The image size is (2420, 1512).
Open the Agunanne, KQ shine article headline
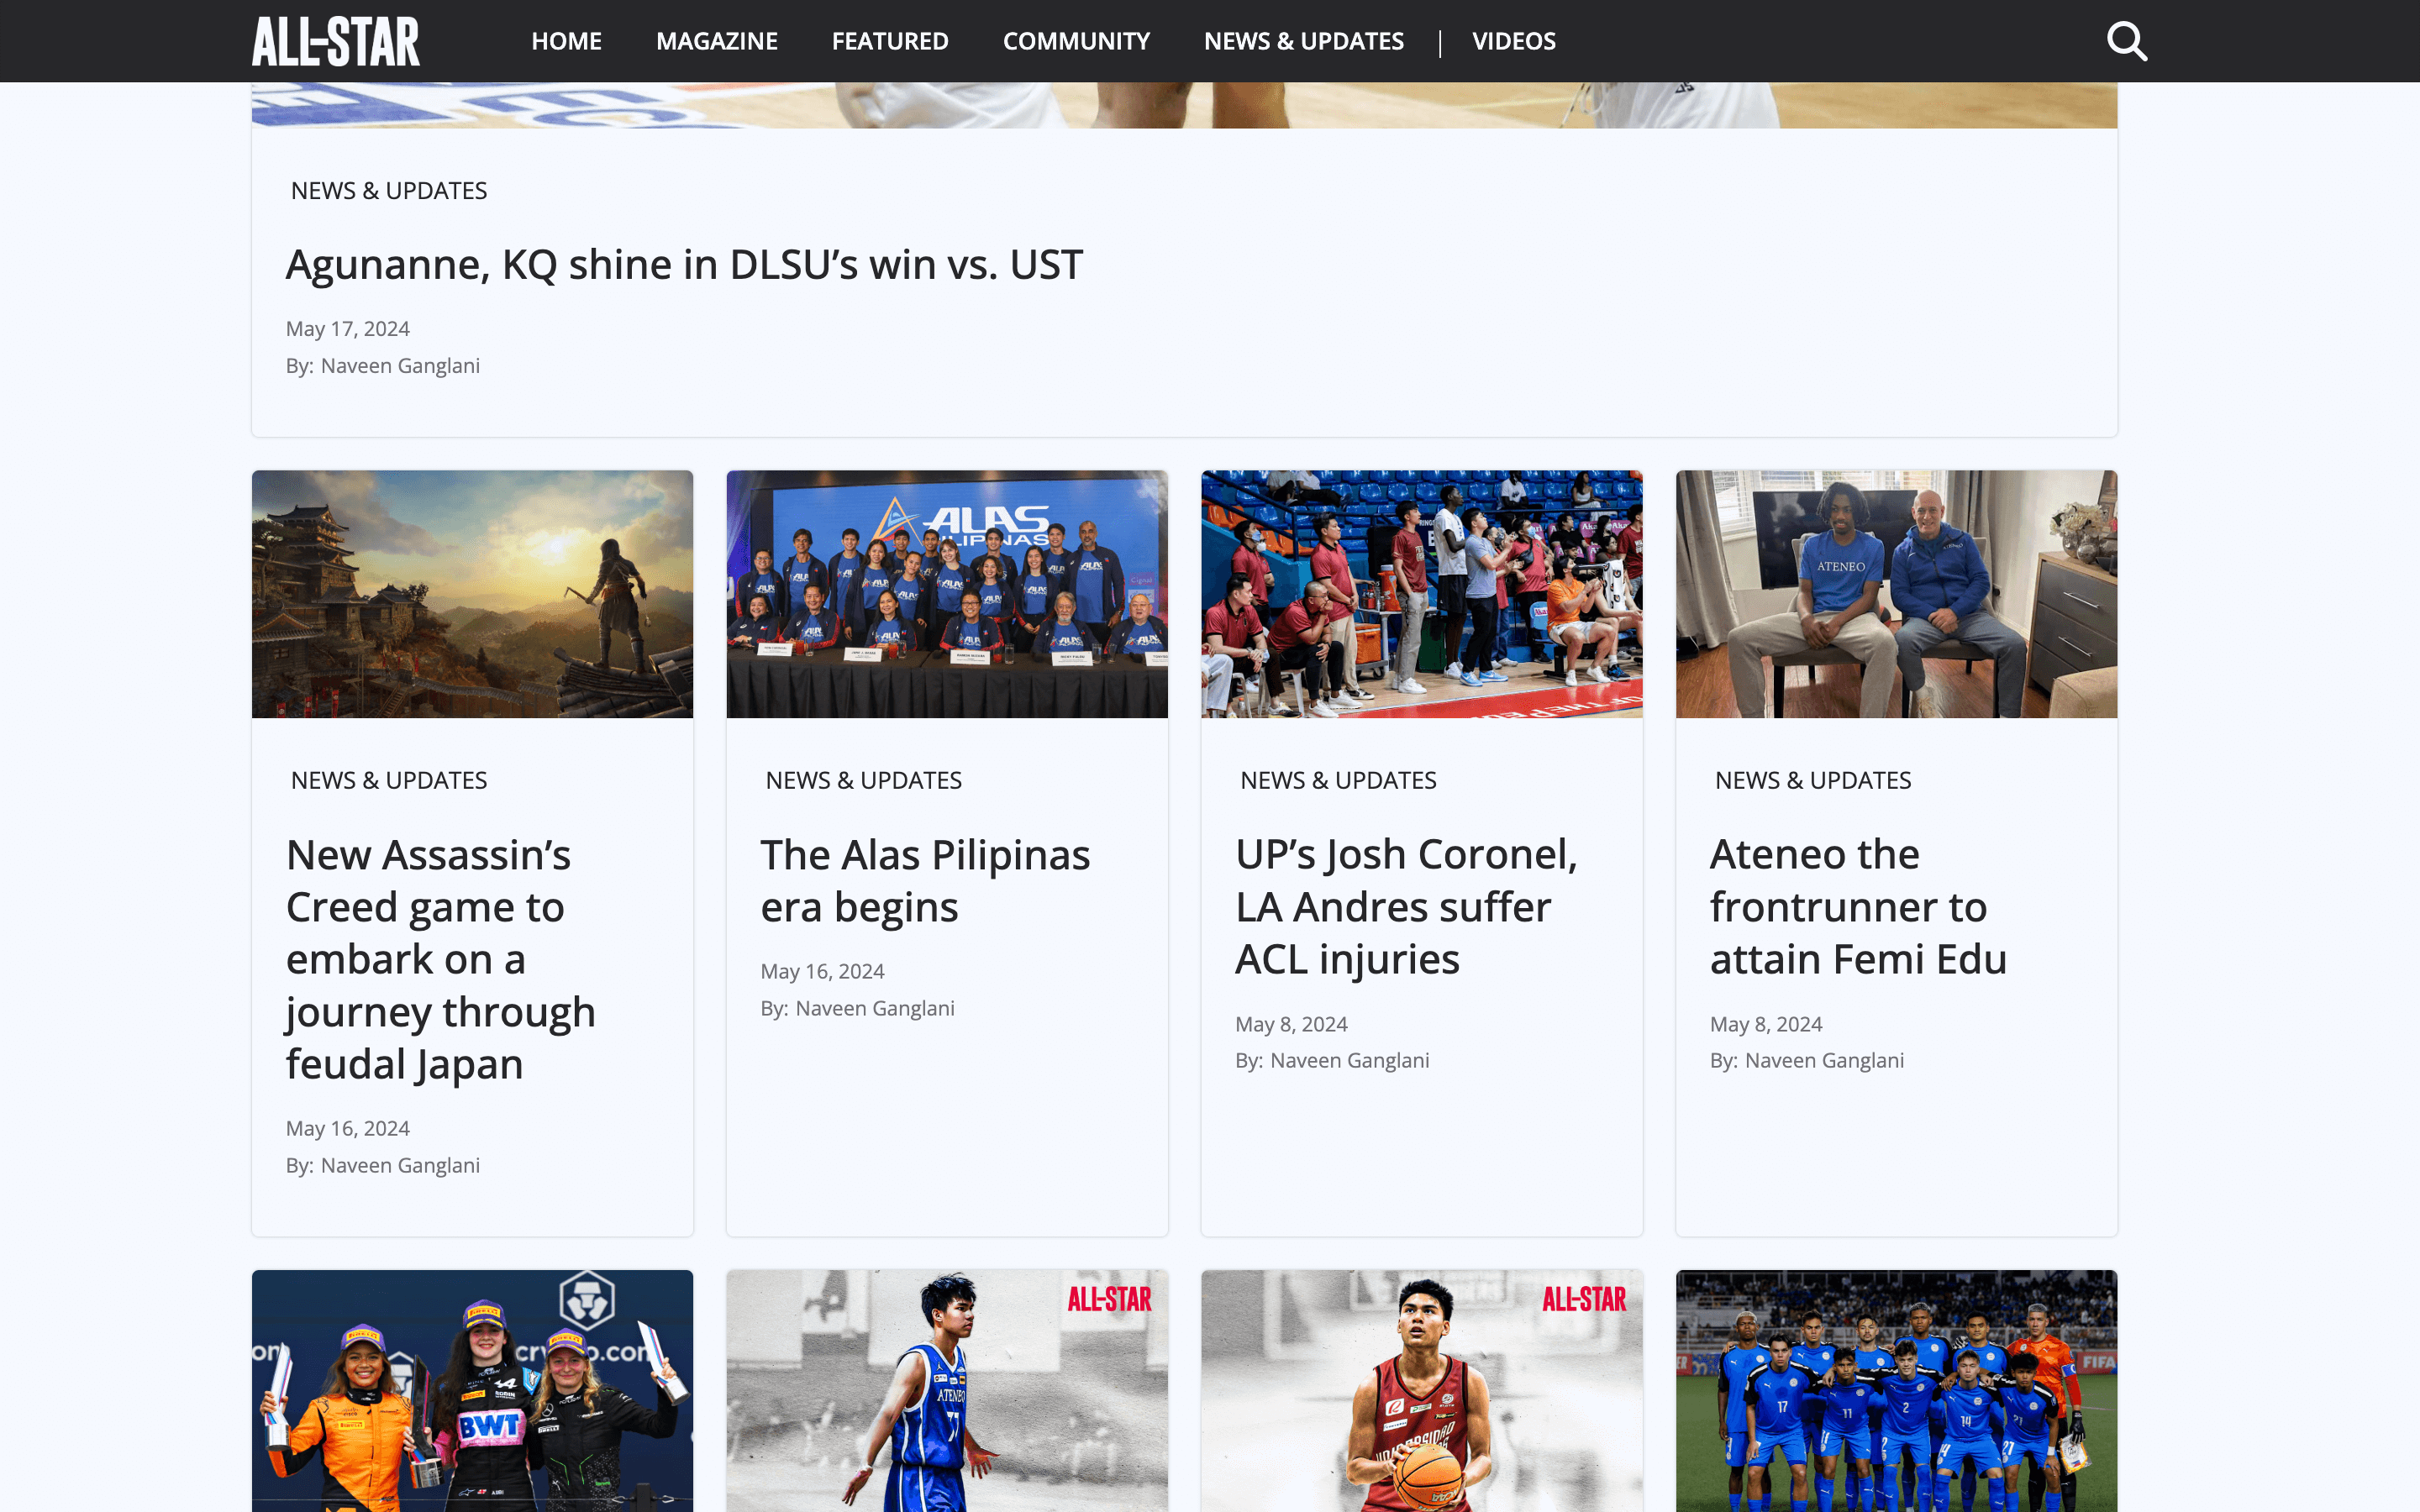pyautogui.click(x=684, y=265)
